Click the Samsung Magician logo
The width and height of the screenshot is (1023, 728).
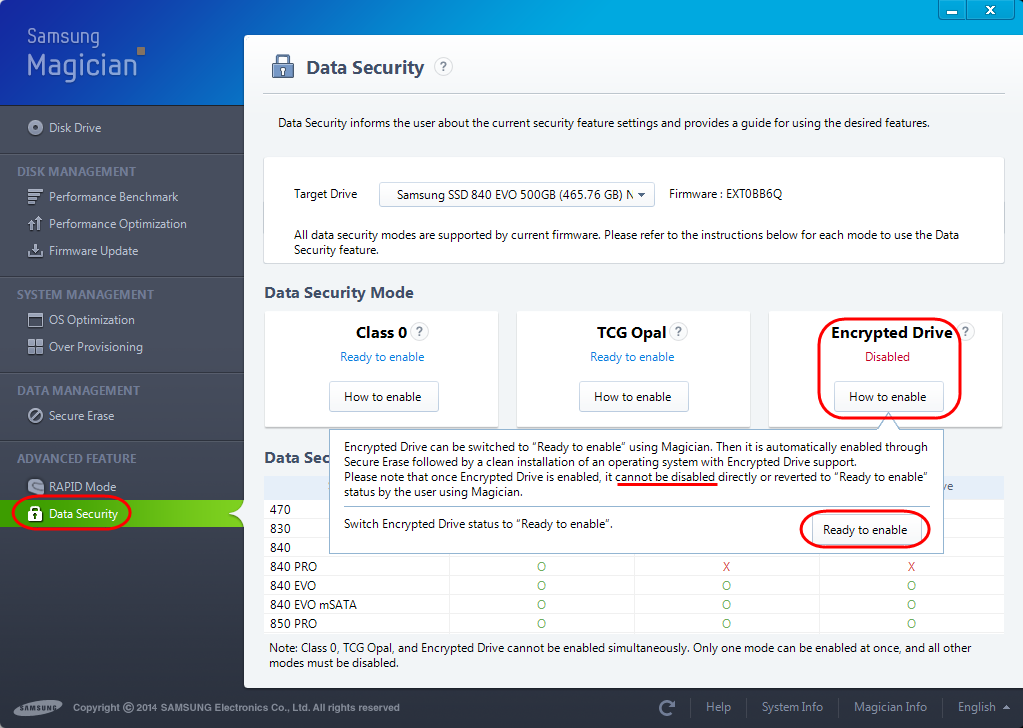coord(85,54)
